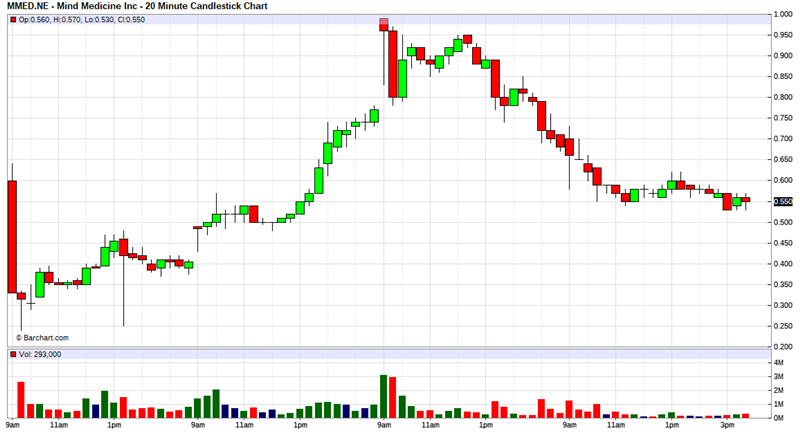800x446 pixels.
Task: Click the 0.750 price axis label
Action: [x=783, y=118]
